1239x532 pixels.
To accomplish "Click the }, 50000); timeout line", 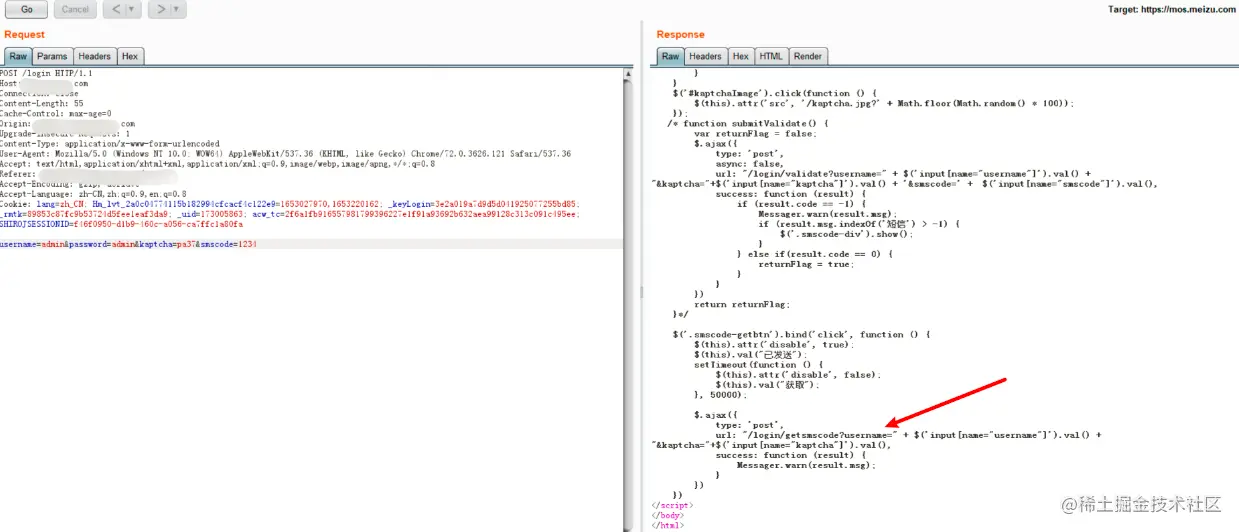I will (x=720, y=395).
